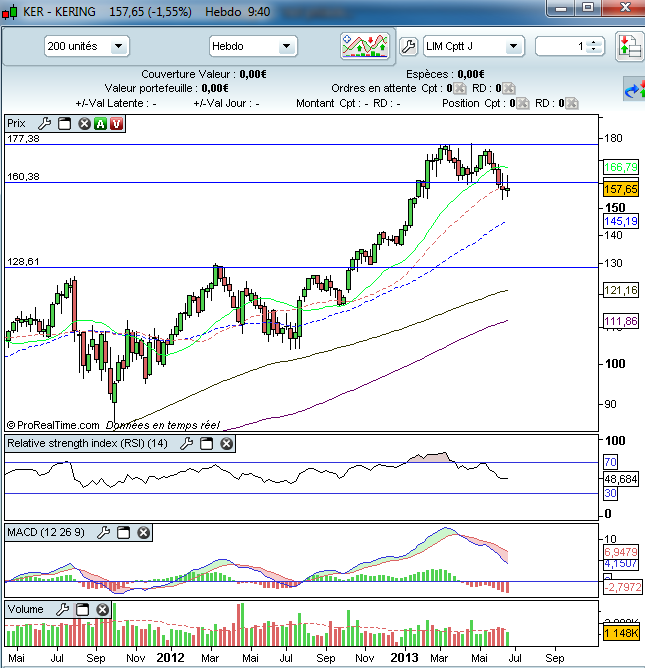Click the Espèces : 0,00€ text
This screenshot has width=645, height=668.
[x=445, y=74]
